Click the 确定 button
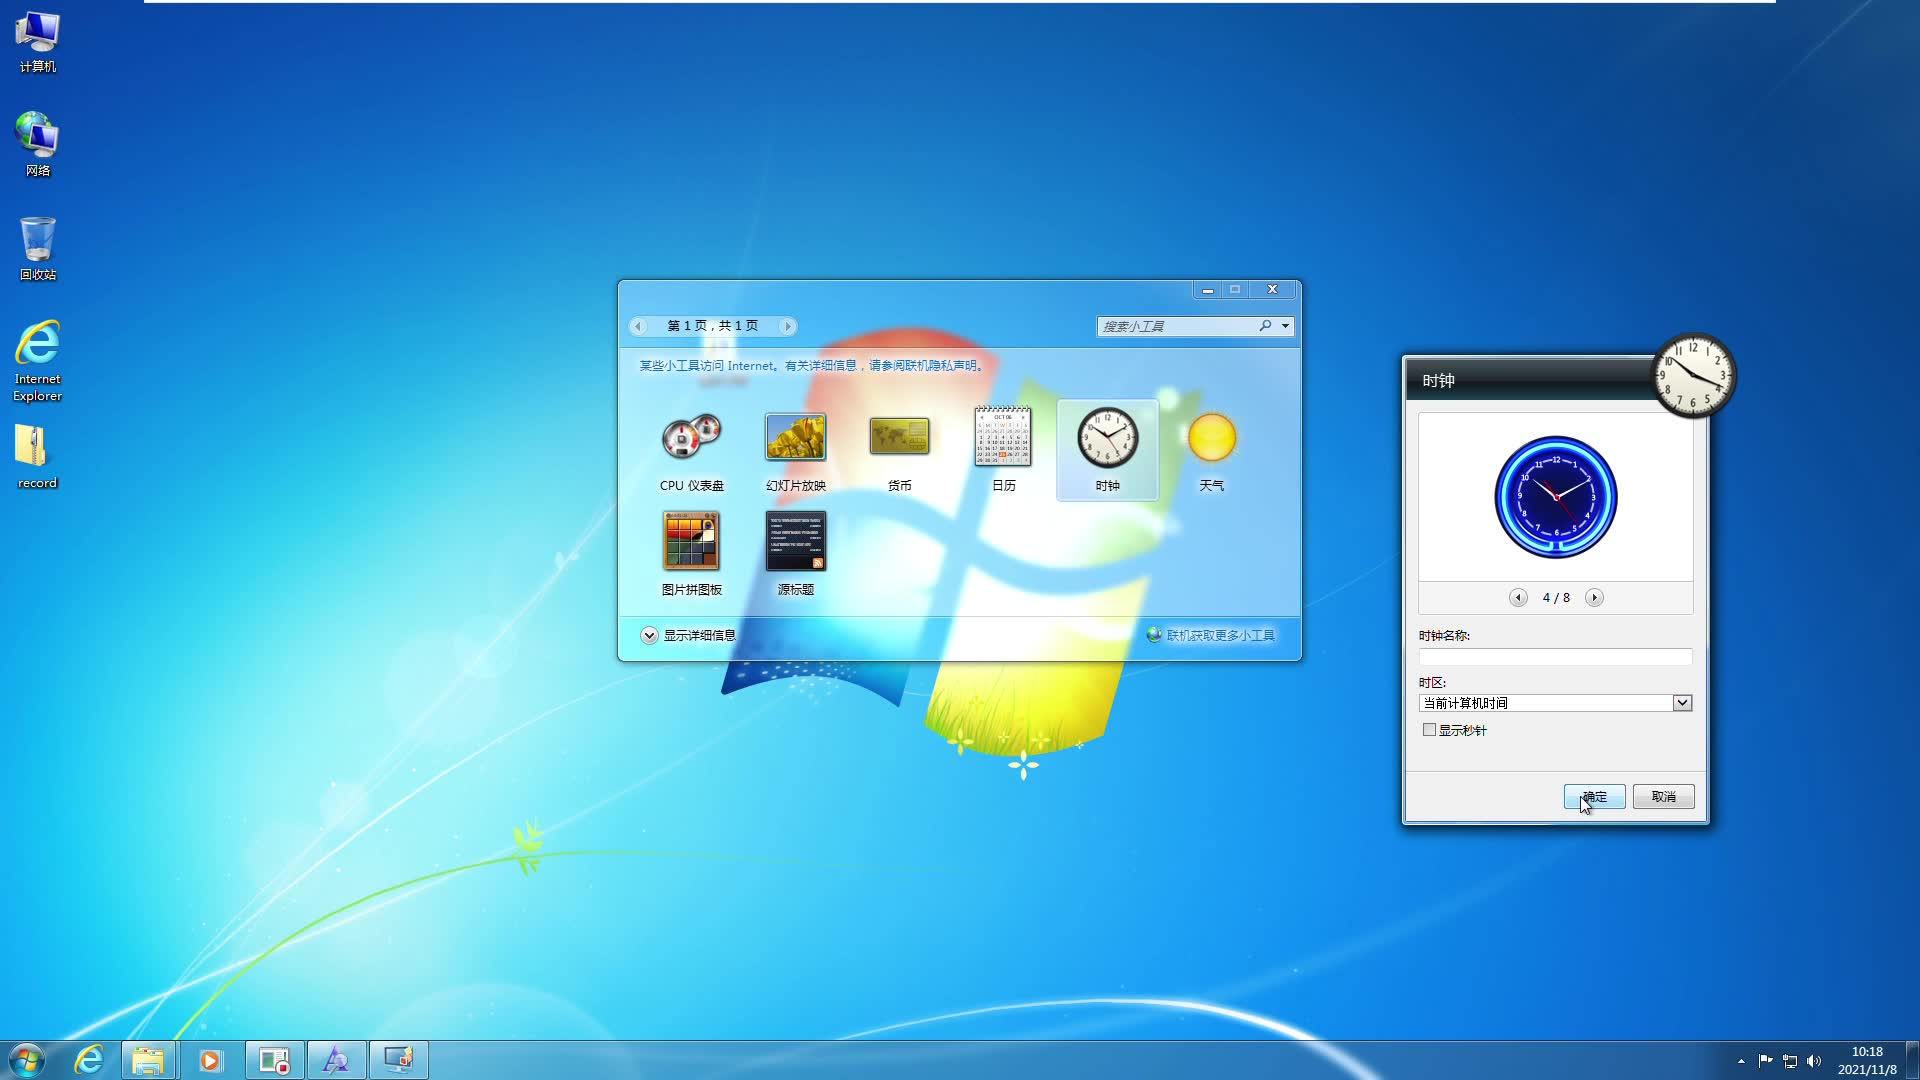This screenshot has width=1920, height=1080. [x=1594, y=797]
